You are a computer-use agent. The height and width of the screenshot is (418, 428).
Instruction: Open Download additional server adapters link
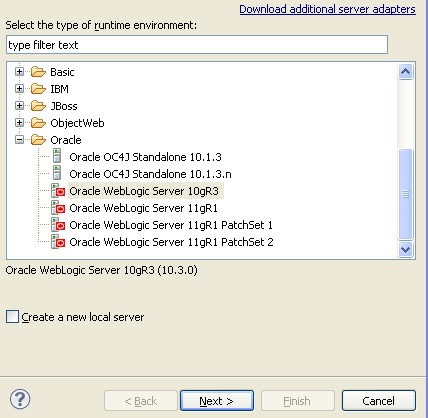(327, 9)
